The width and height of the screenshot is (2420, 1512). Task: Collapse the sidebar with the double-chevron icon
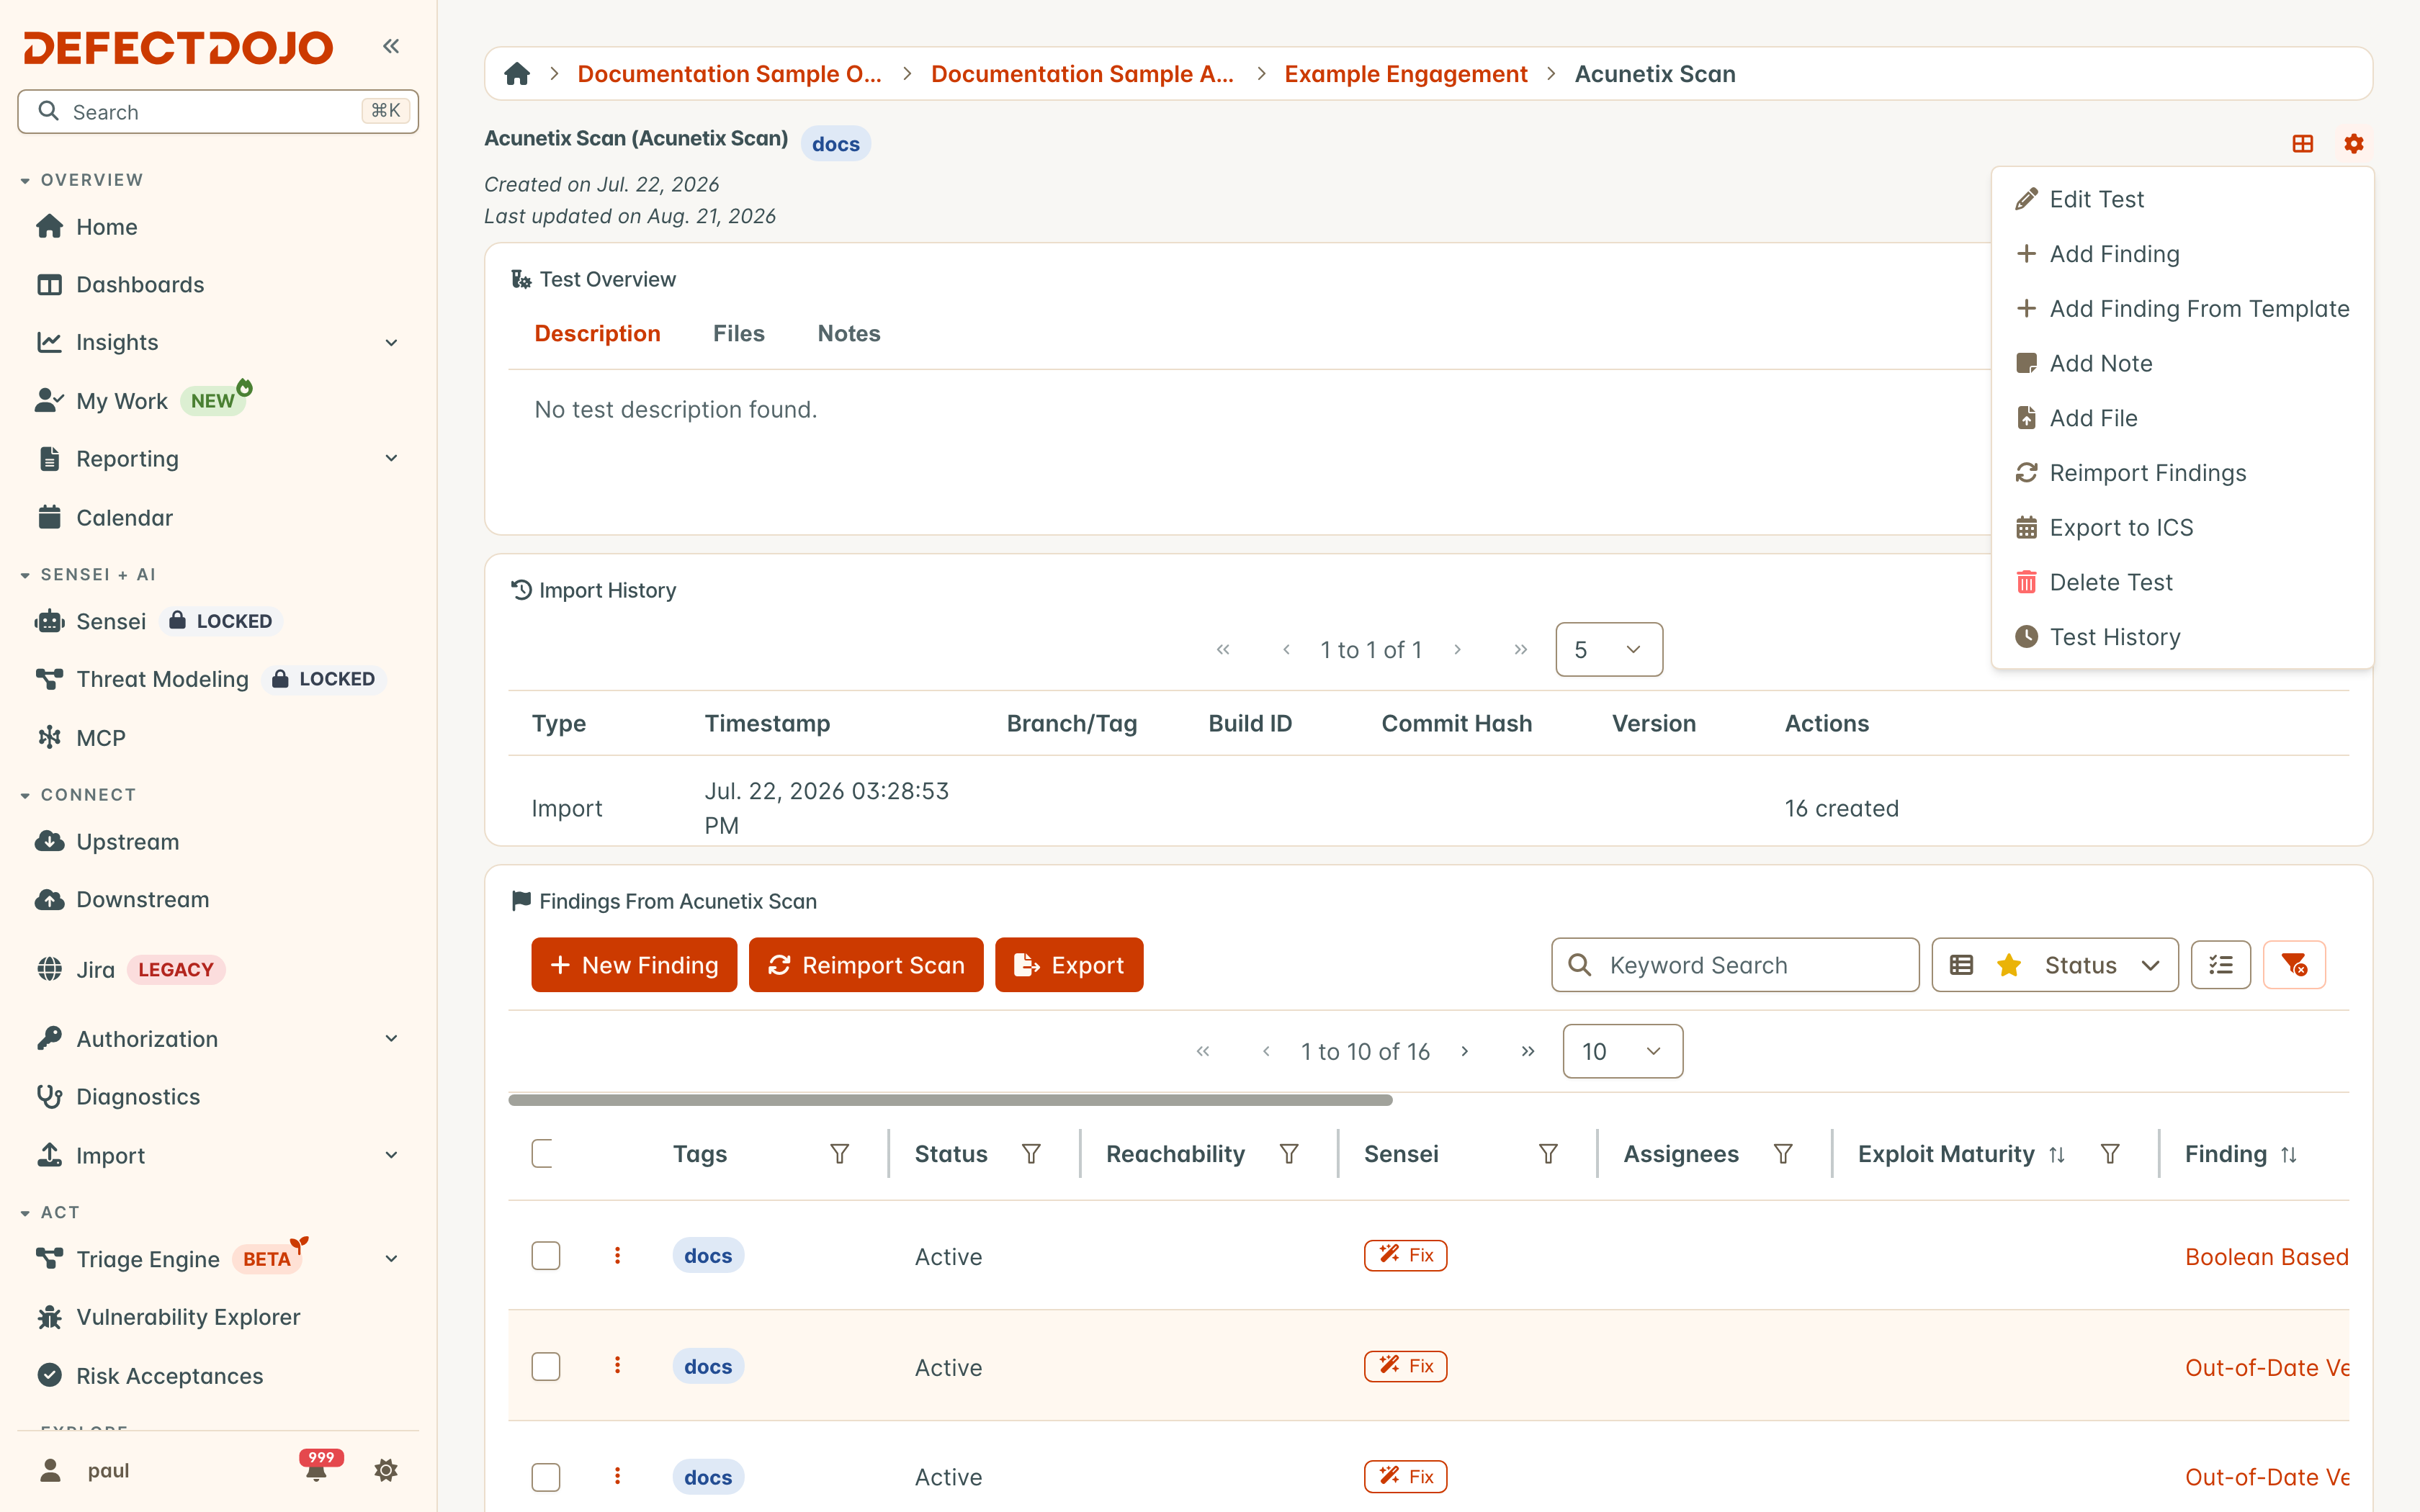coord(391,46)
